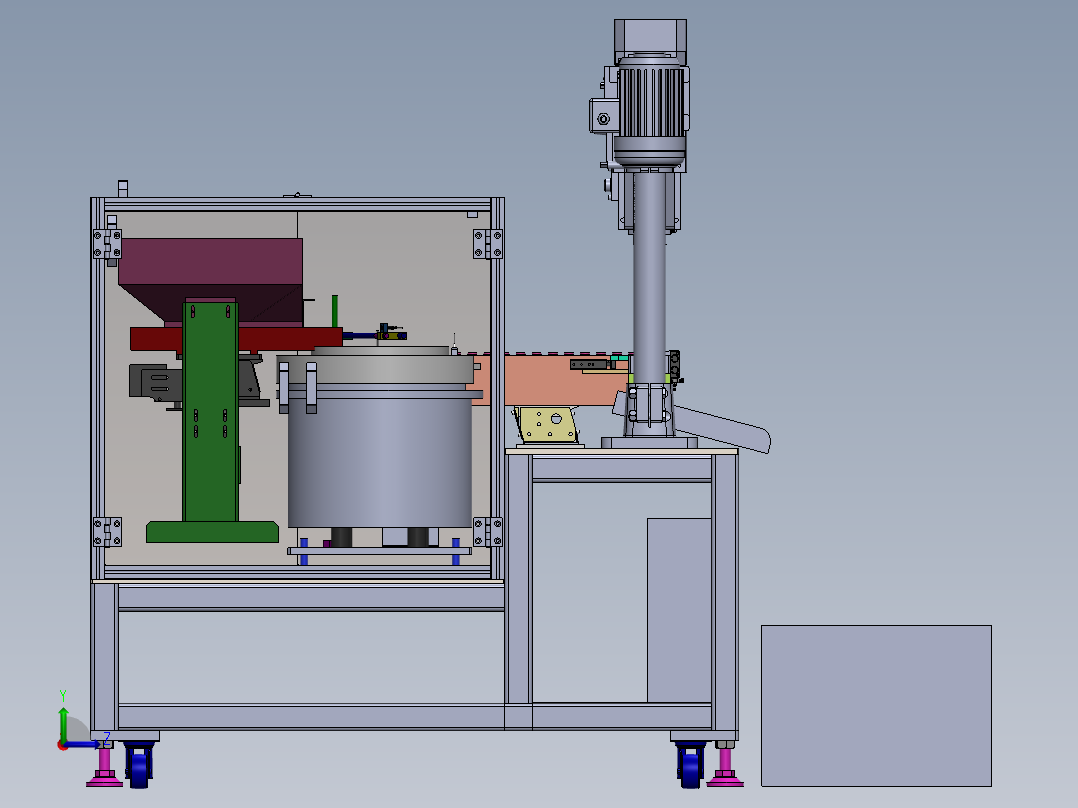Select the thin green vertical rod near hopper
Screen dimensions: 1078x808
[x=335, y=312]
